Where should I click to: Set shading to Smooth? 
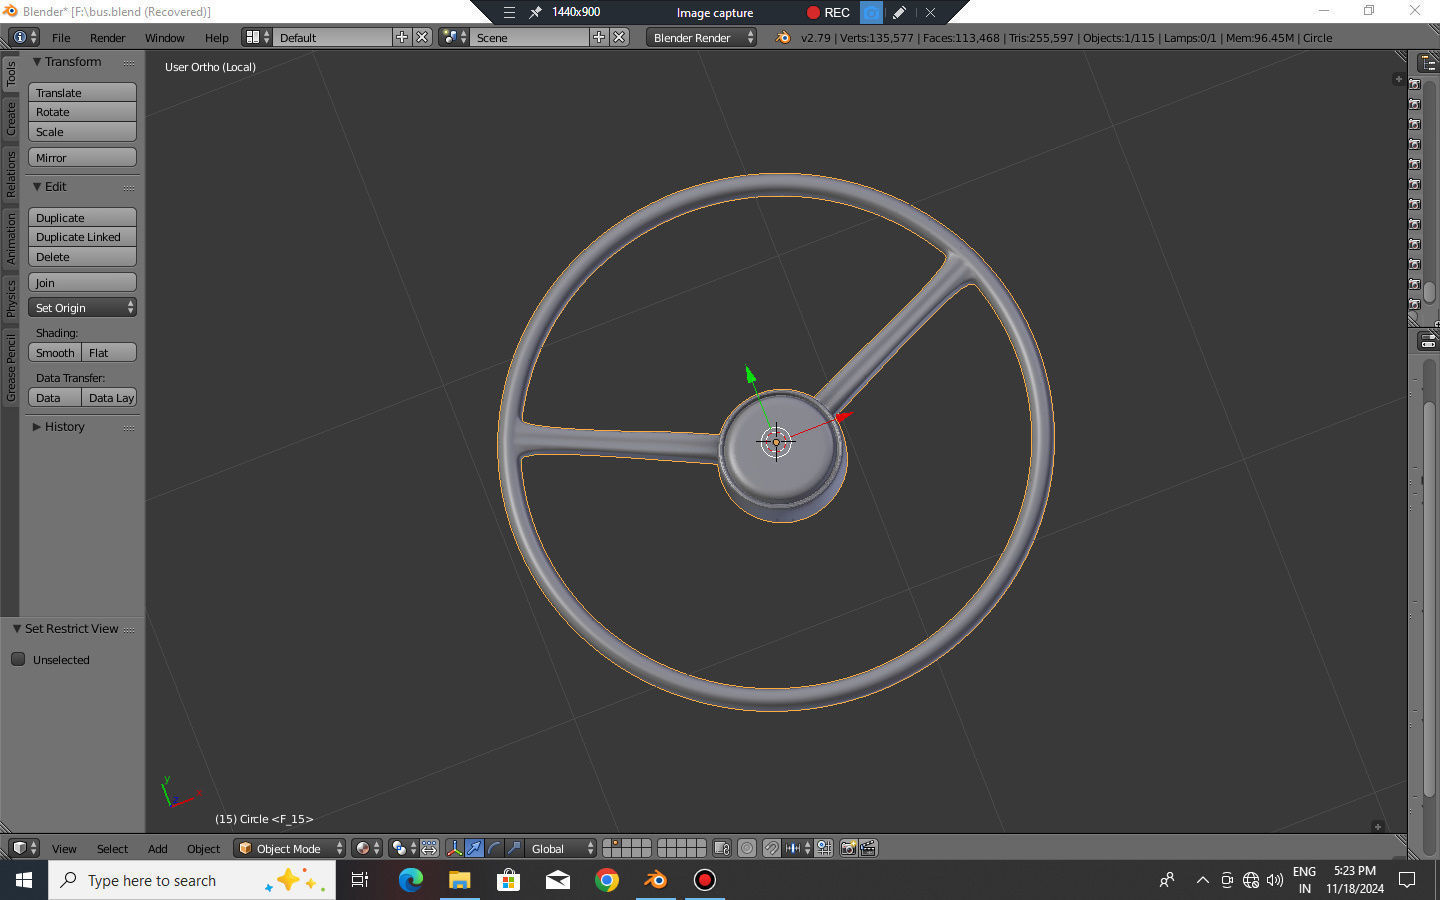[55, 352]
